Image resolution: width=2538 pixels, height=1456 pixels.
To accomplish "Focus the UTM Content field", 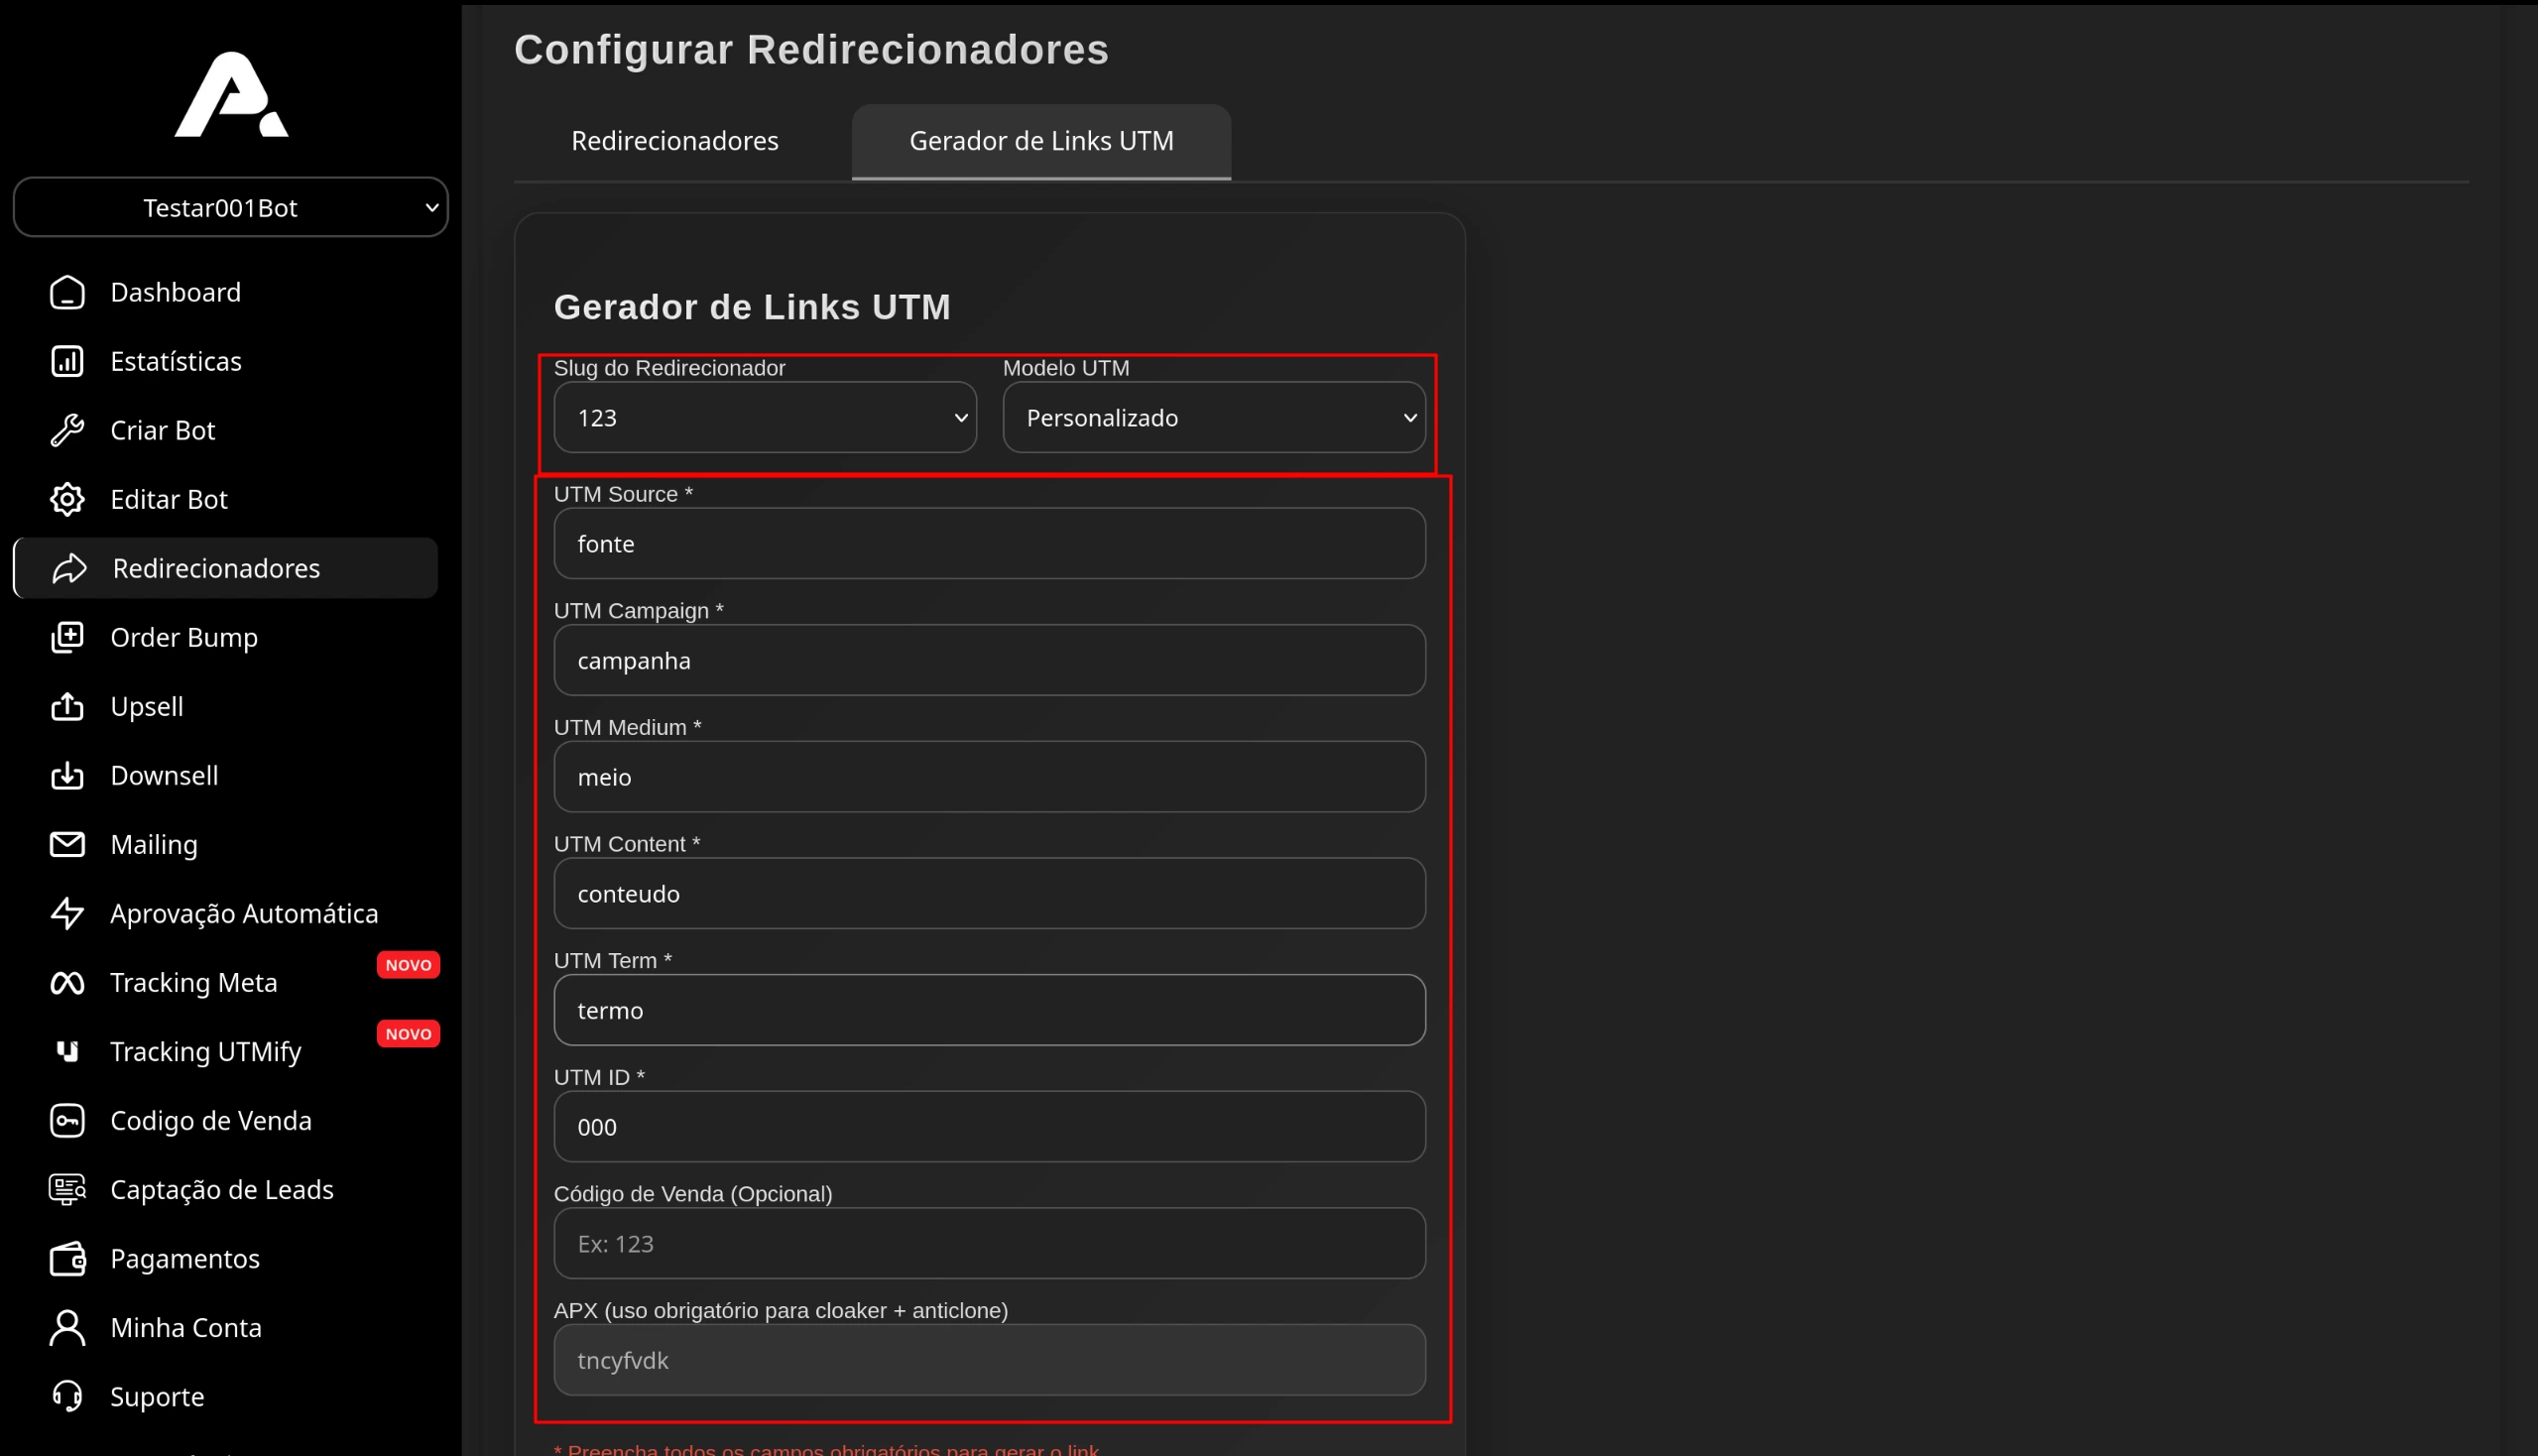I will coord(989,893).
